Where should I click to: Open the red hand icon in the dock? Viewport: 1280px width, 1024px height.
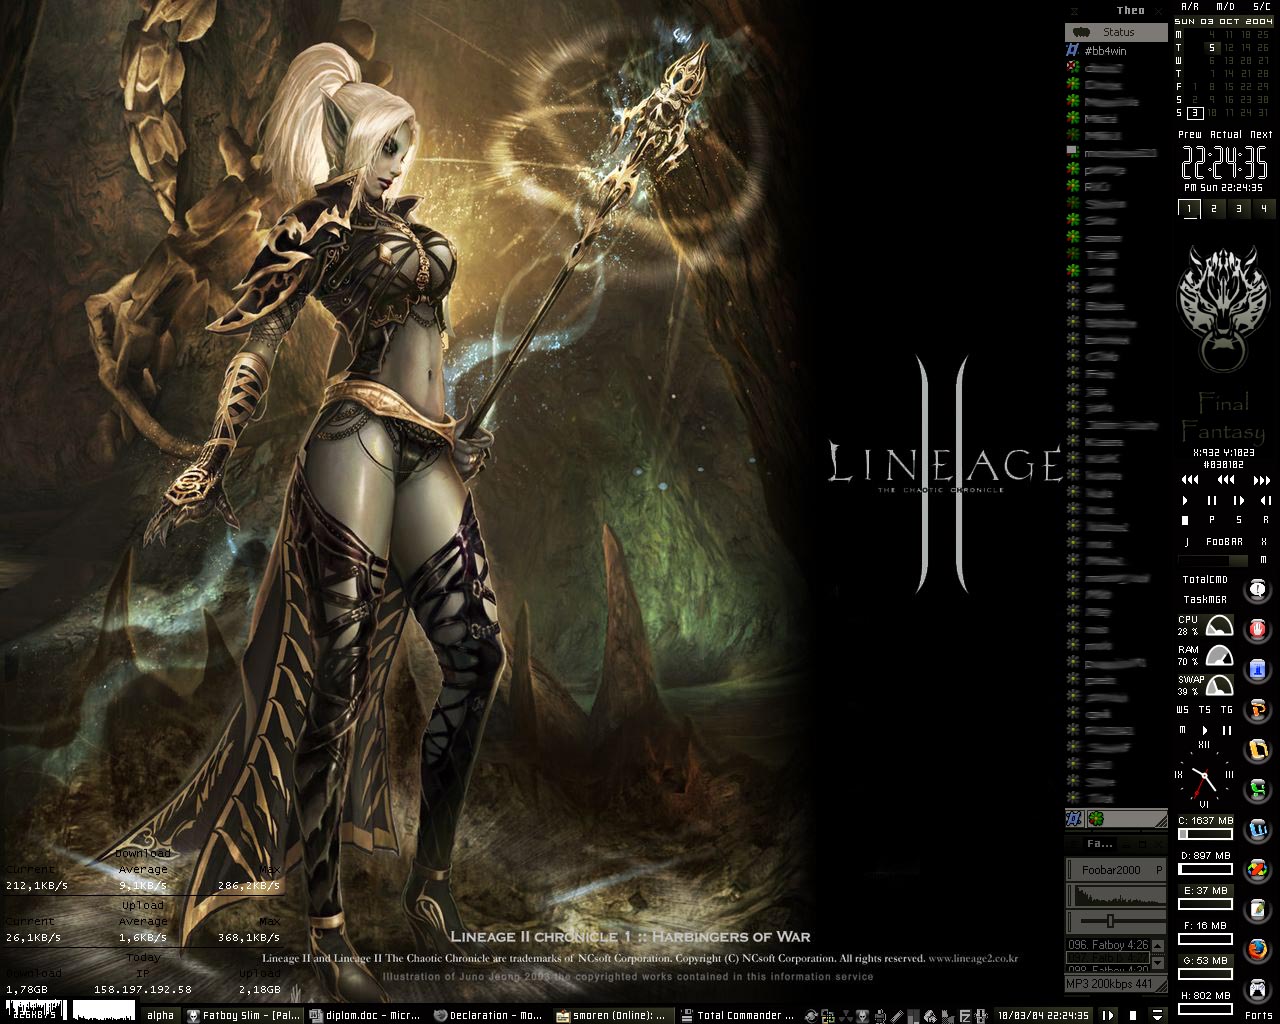click(x=1257, y=629)
